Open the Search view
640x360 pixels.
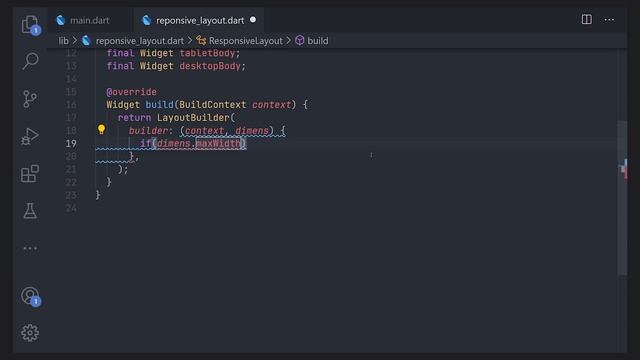coord(30,61)
